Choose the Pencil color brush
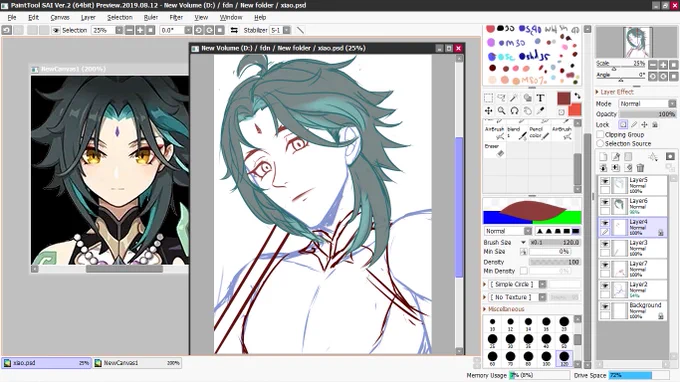Screen dimensions: 680x382 coord(539,133)
